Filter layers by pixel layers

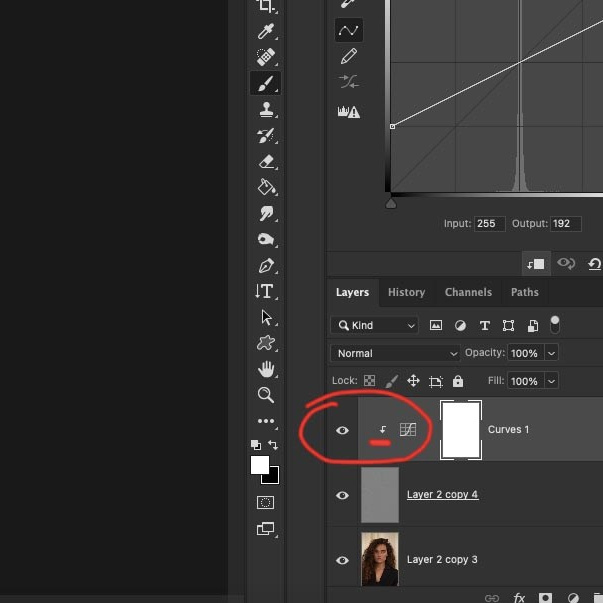click(436, 325)
